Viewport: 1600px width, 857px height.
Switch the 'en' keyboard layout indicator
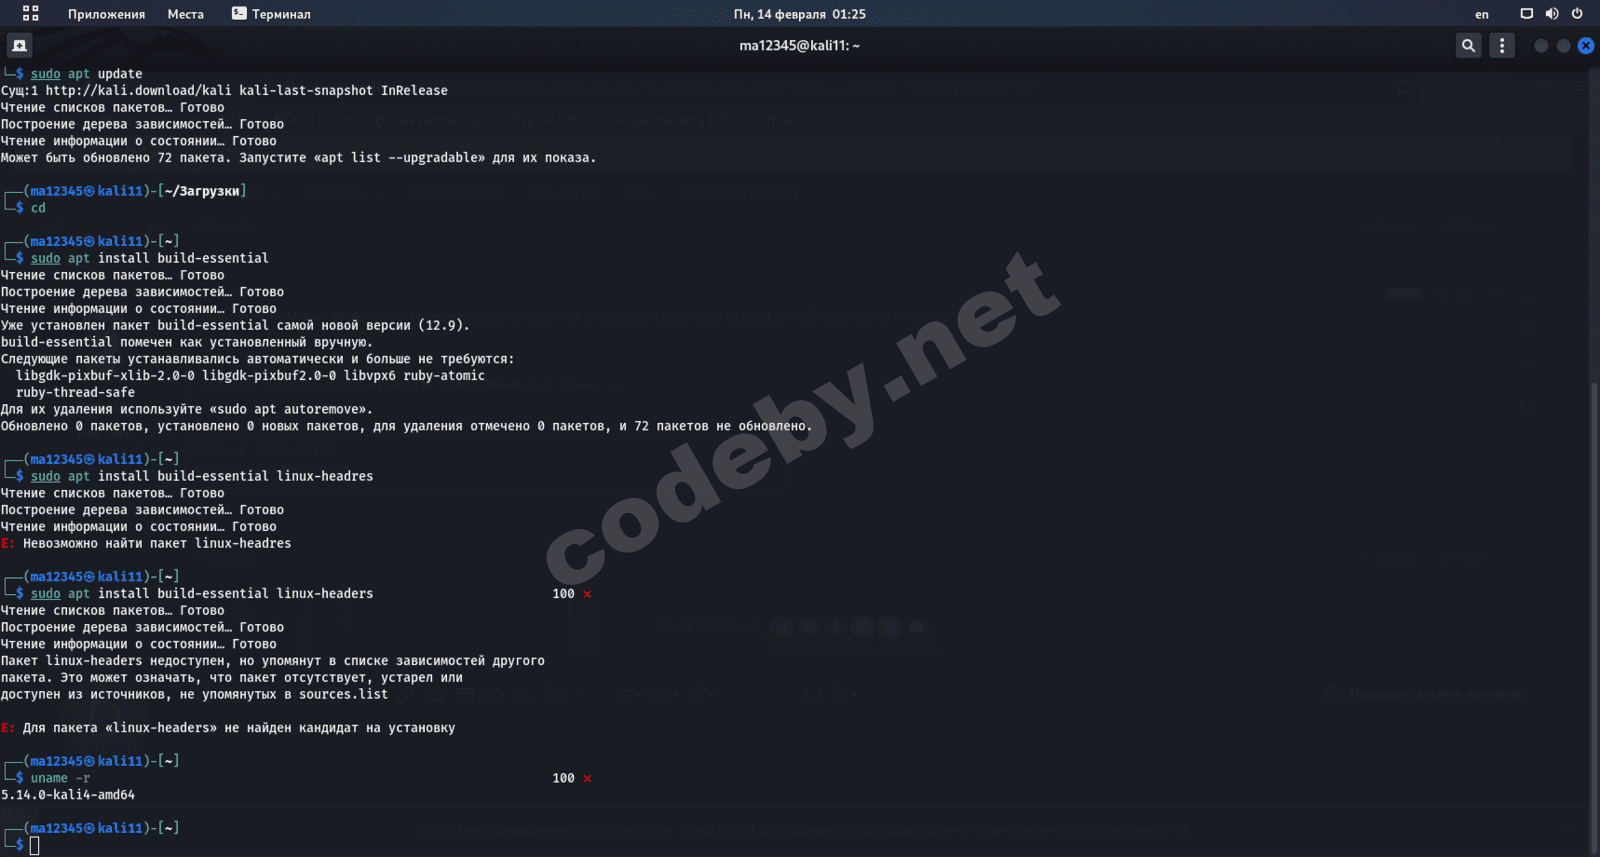tap(1481, 14)
